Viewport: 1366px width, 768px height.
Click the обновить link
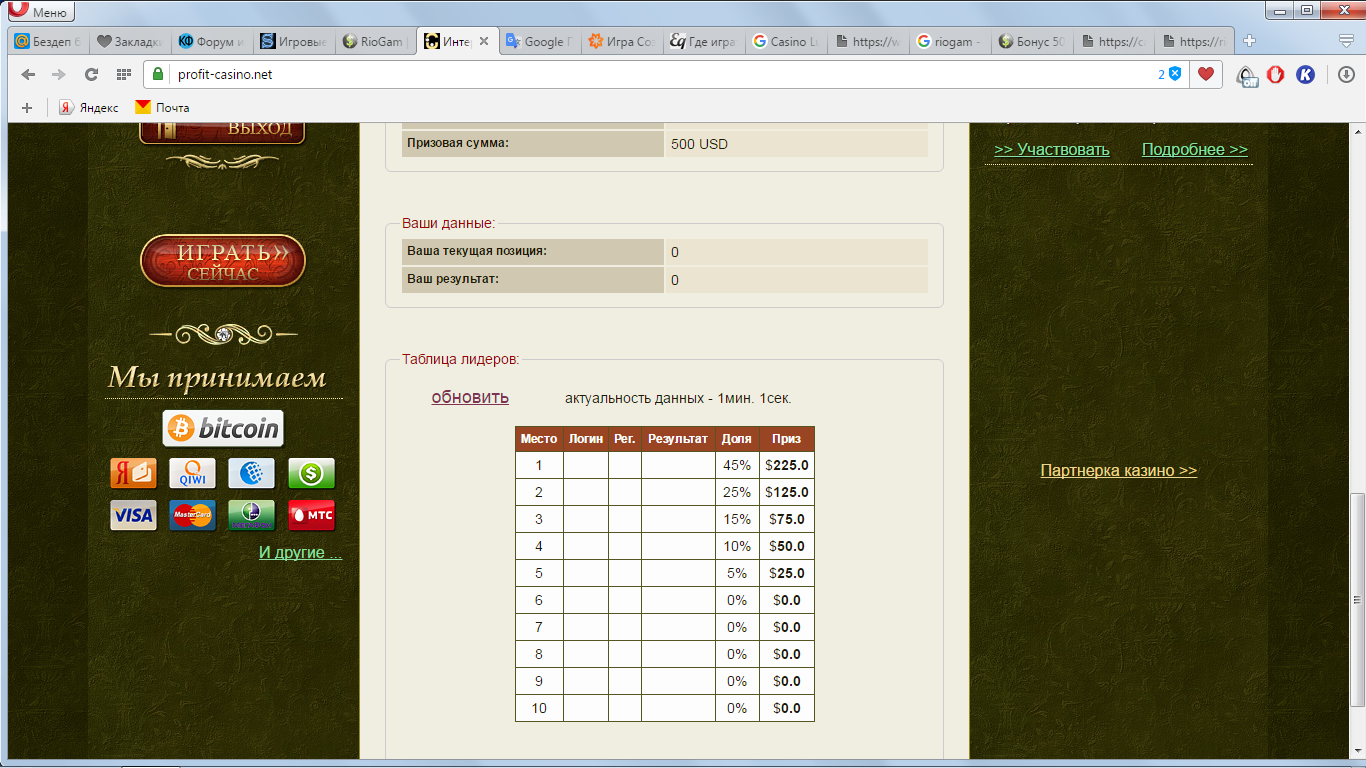470,397
